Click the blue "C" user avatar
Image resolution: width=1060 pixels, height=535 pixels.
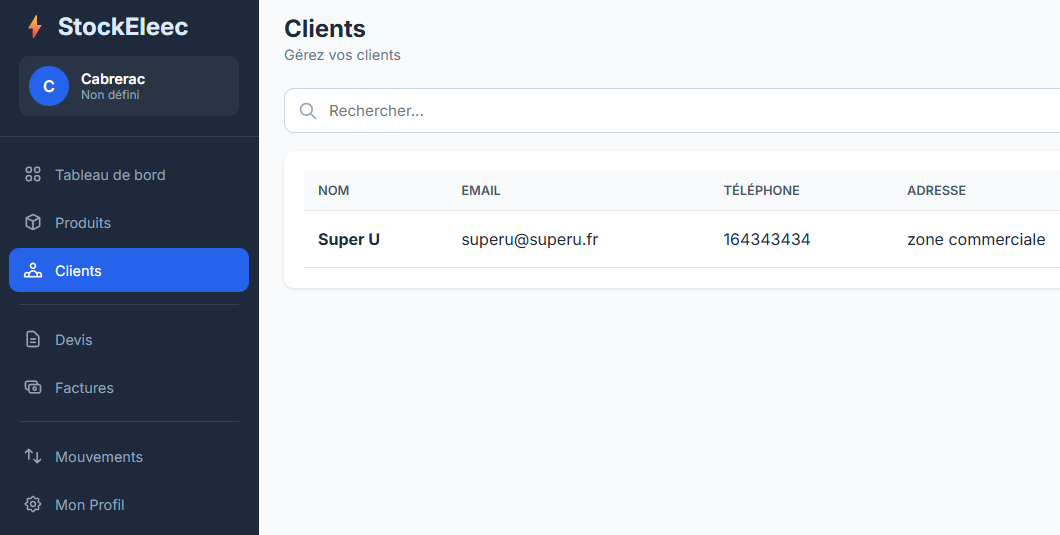point(49,86)
